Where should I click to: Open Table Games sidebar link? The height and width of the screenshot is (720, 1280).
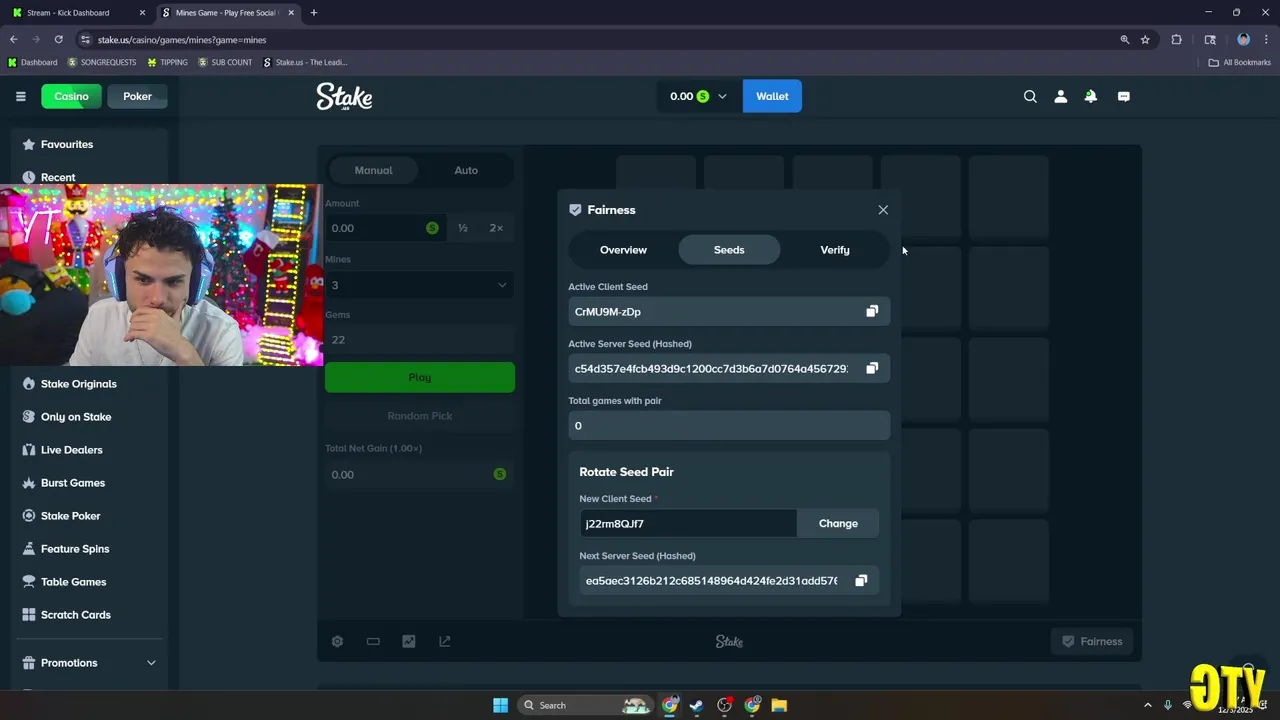pyautogui.click(x=73, y=582)
